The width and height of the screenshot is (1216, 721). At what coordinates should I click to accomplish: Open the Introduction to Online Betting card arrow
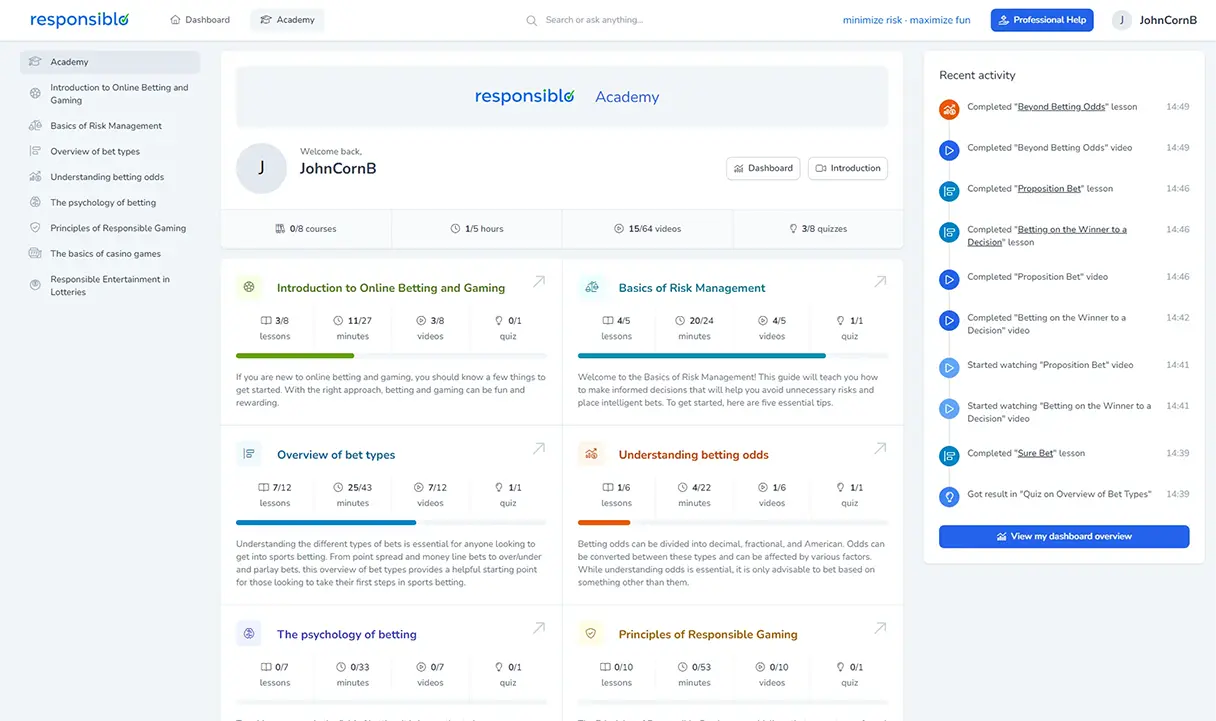point(538,281)
